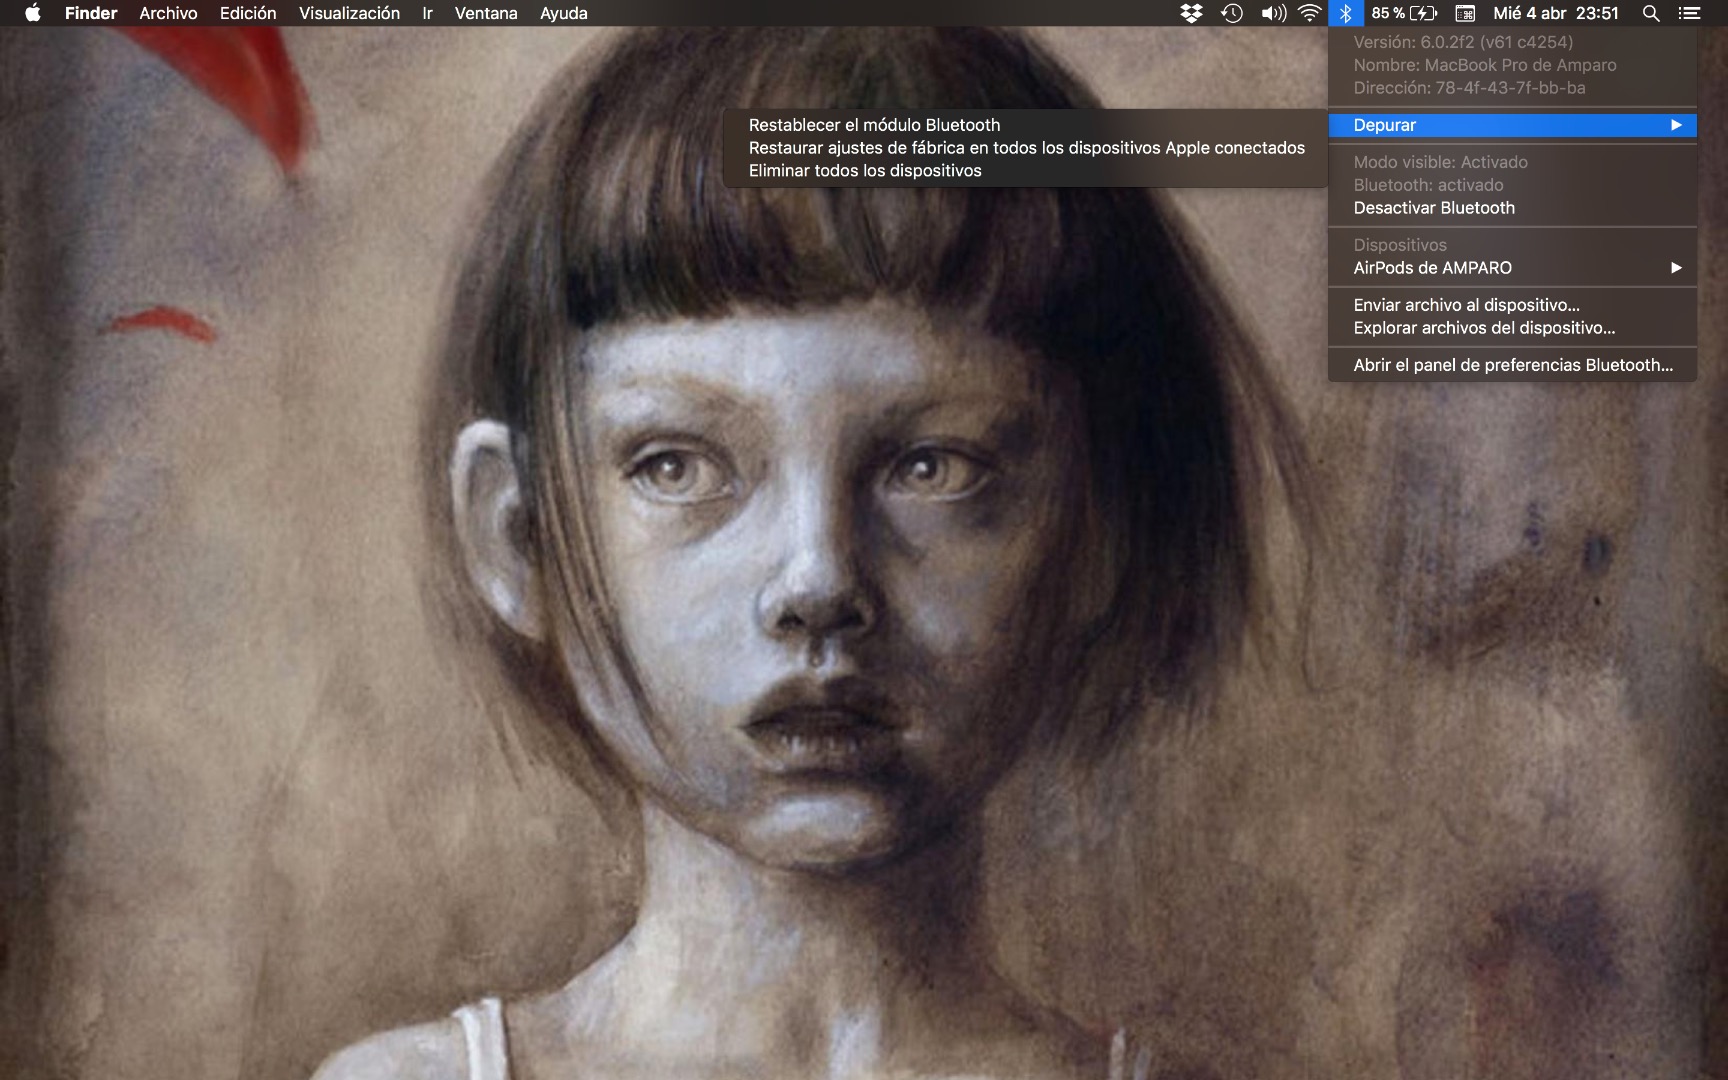
Task: Open the Edición menu
Action: point(248,13)
